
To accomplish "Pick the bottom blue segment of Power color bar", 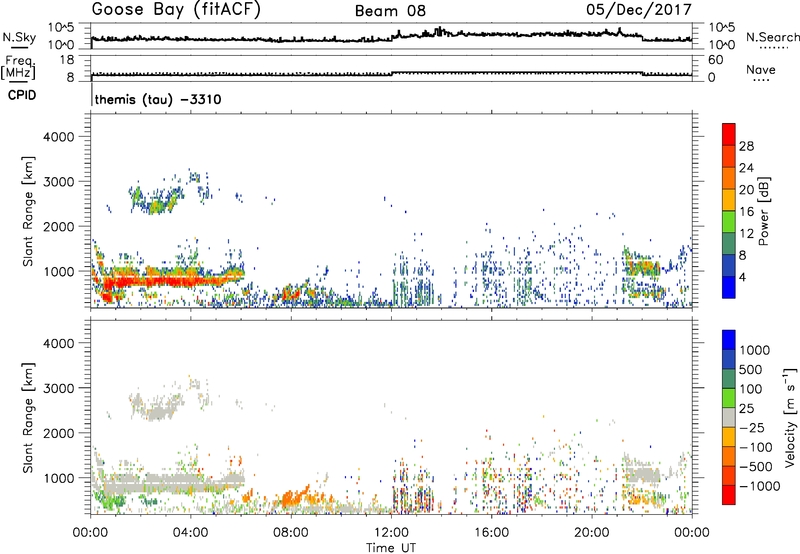I will 729,287.
